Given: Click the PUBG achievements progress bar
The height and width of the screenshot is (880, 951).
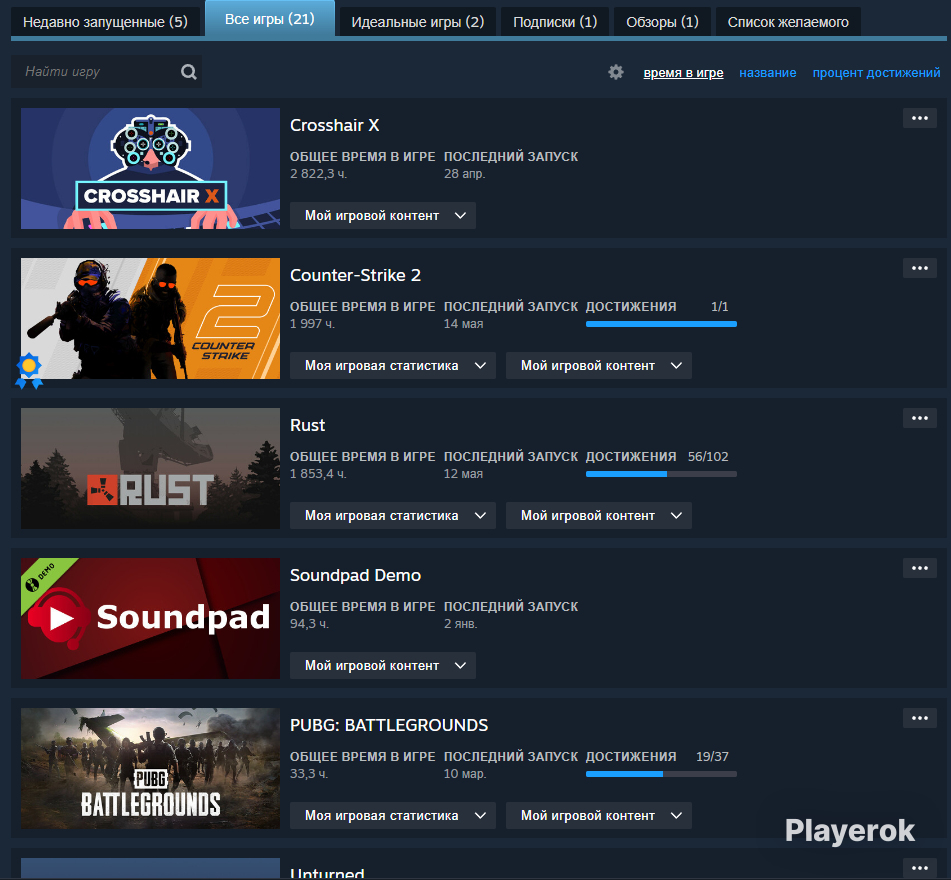Looking at the screenshot, I should (x=661, y=774).
